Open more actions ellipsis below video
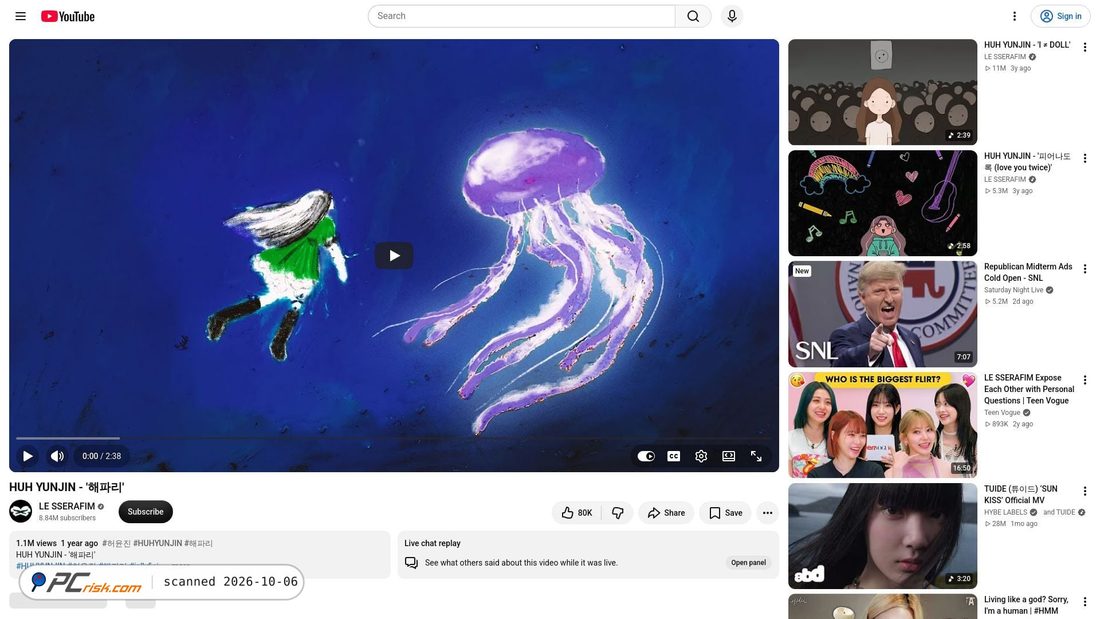Viewport: 1100px width, 619px height. click(x=767, y=513)
